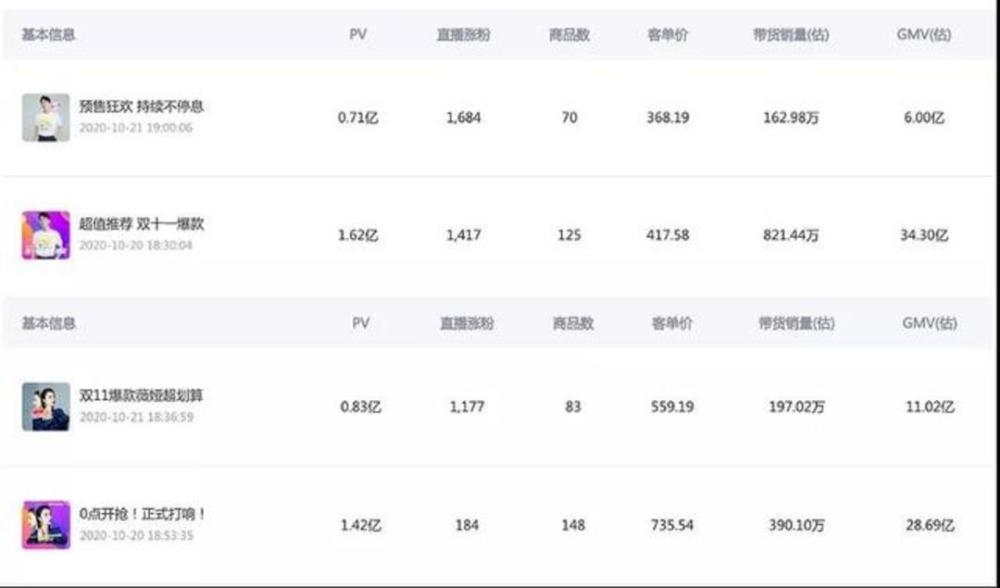Image resolution: width=1000 pixels, height=588 pixels.
Task: Sort by 商品数 in top header
Action: [x=570, y=34]
